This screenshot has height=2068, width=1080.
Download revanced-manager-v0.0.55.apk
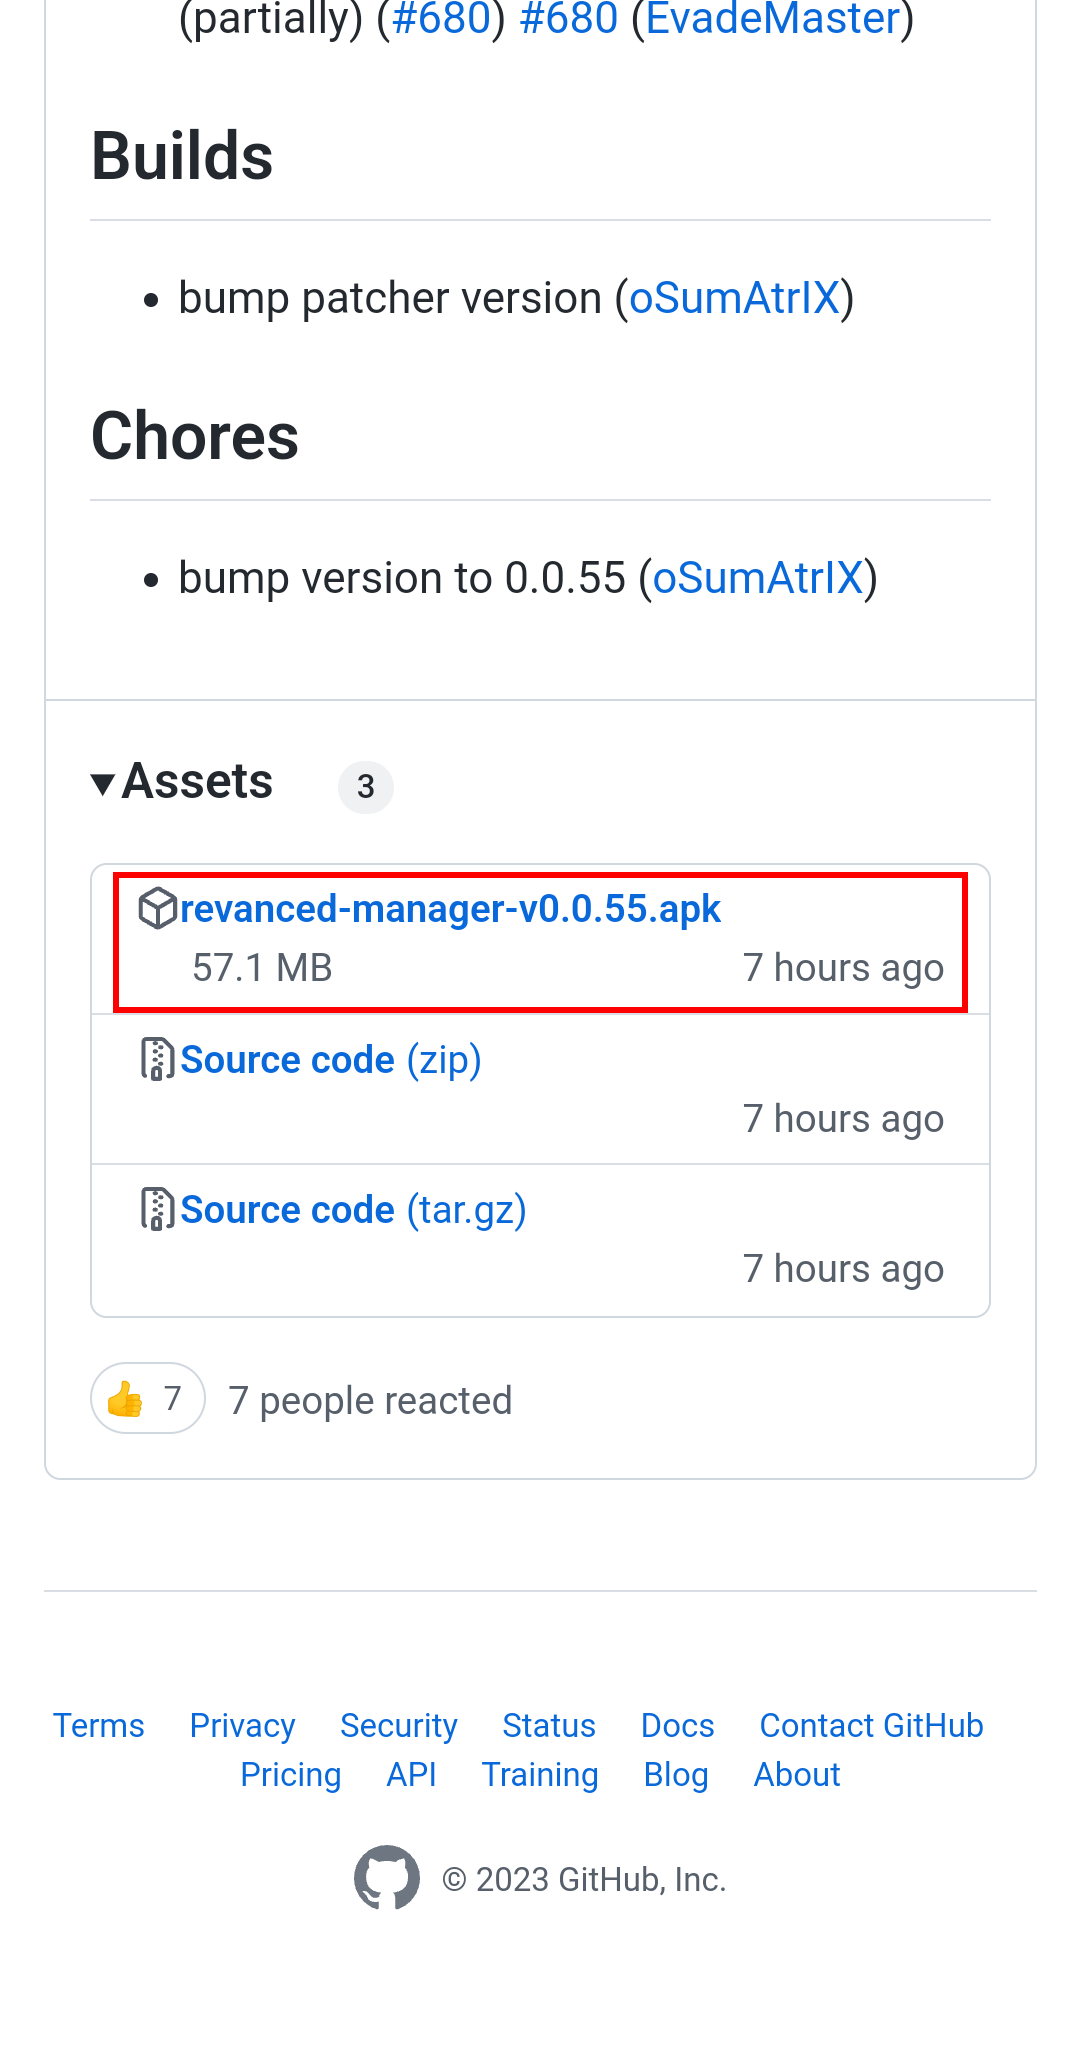pos(450,909)
